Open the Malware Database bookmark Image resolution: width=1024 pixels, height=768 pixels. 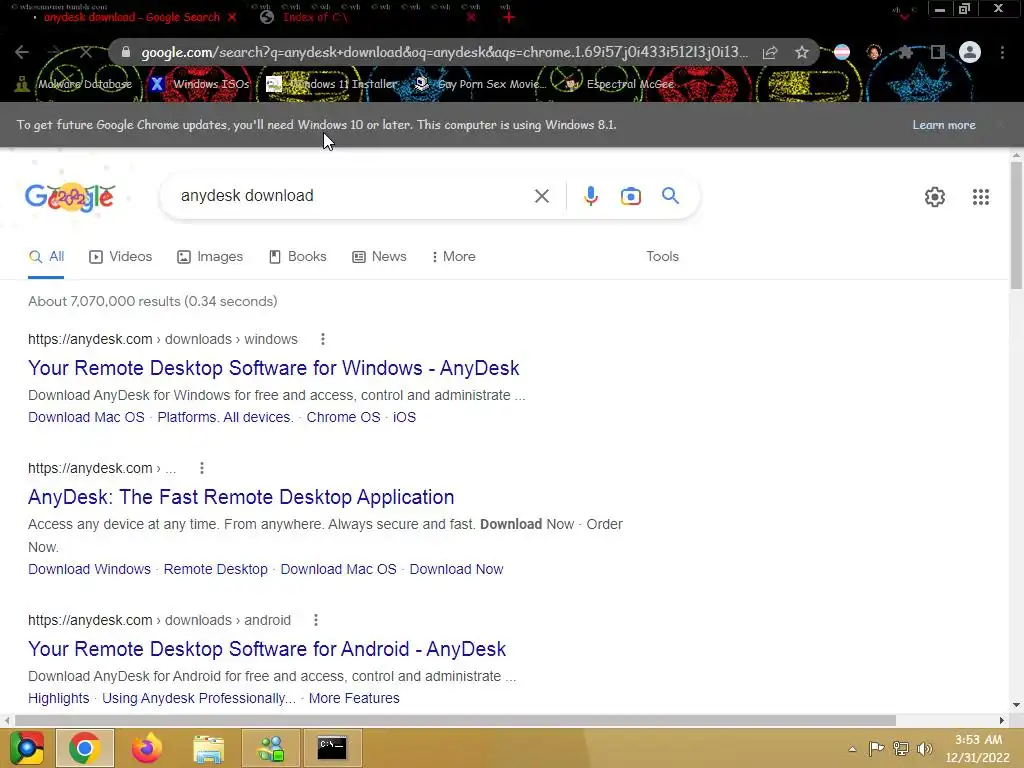coord(74,84)
